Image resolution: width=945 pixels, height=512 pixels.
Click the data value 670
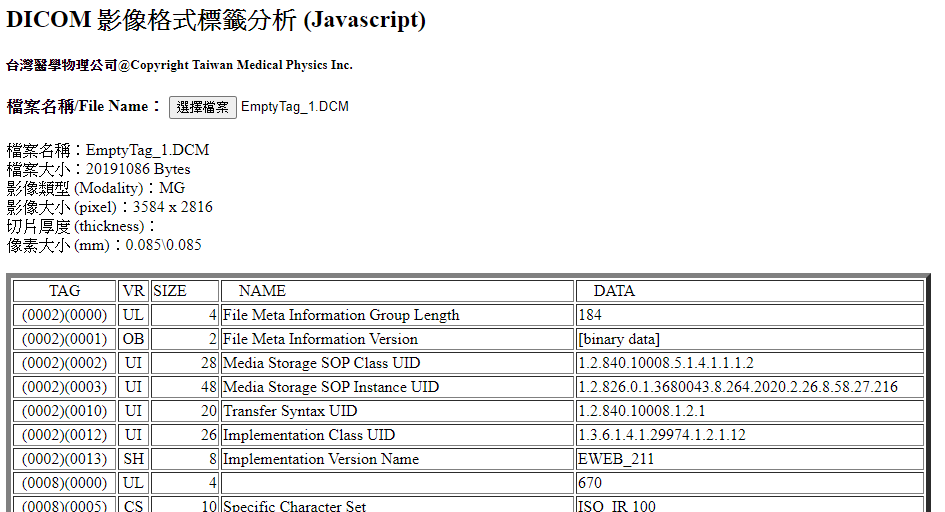(590, 483)
